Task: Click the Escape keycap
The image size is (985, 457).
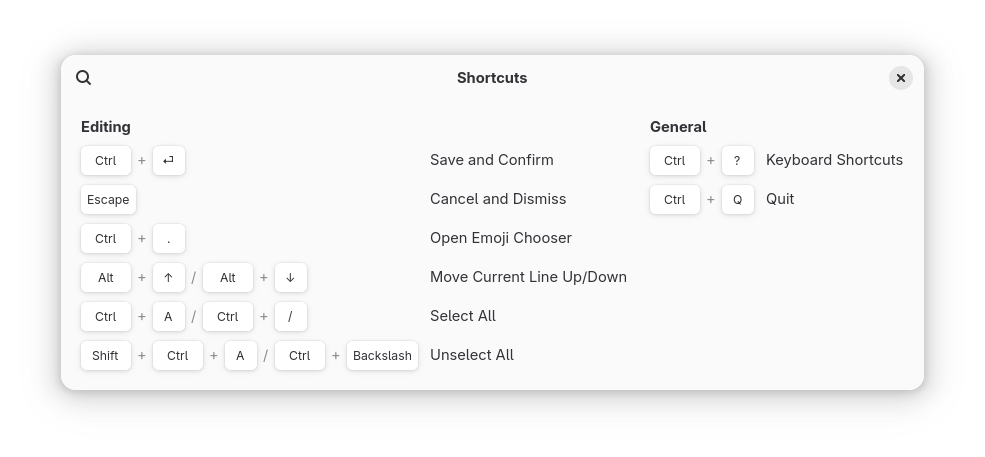Action: pyautogui.click(x=108, y=199)
